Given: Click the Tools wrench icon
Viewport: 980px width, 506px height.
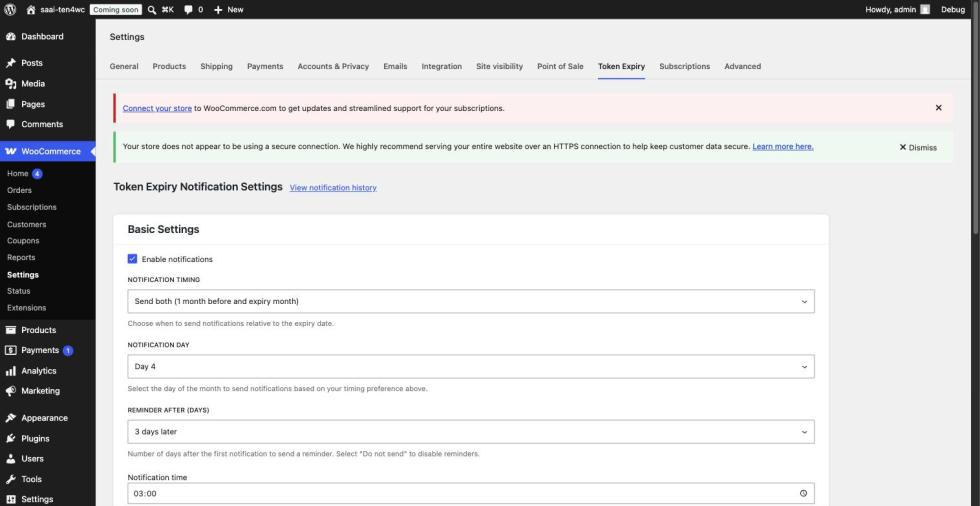Looking at the screenshot, I should pyautogui.click(x=11, y=479).
